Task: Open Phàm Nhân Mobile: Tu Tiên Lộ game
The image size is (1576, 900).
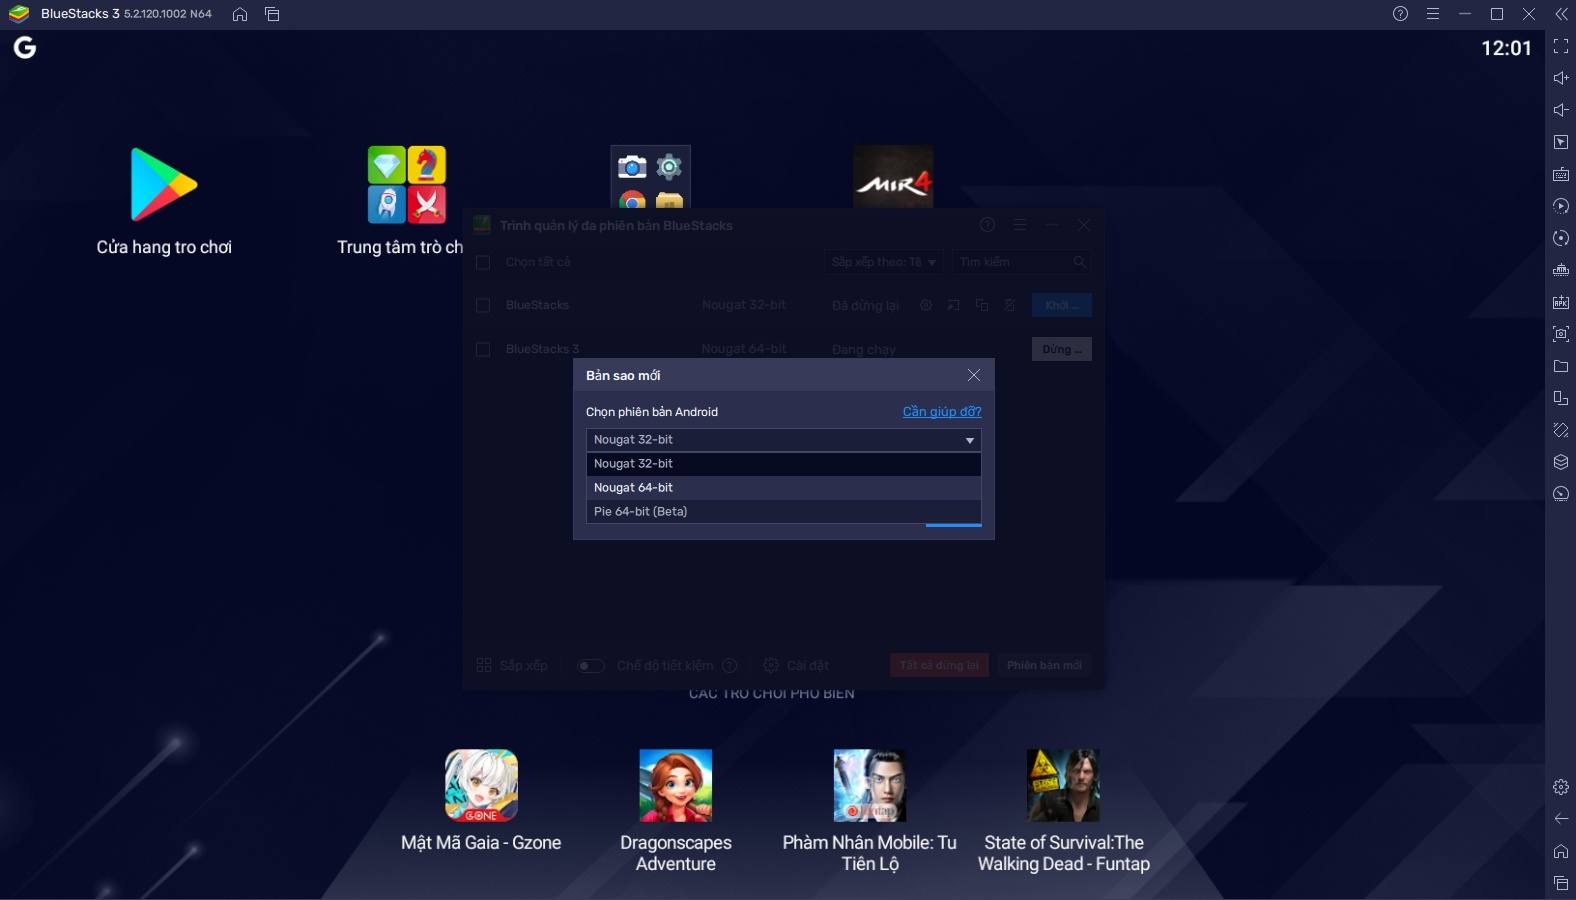Action: [870, 786]
